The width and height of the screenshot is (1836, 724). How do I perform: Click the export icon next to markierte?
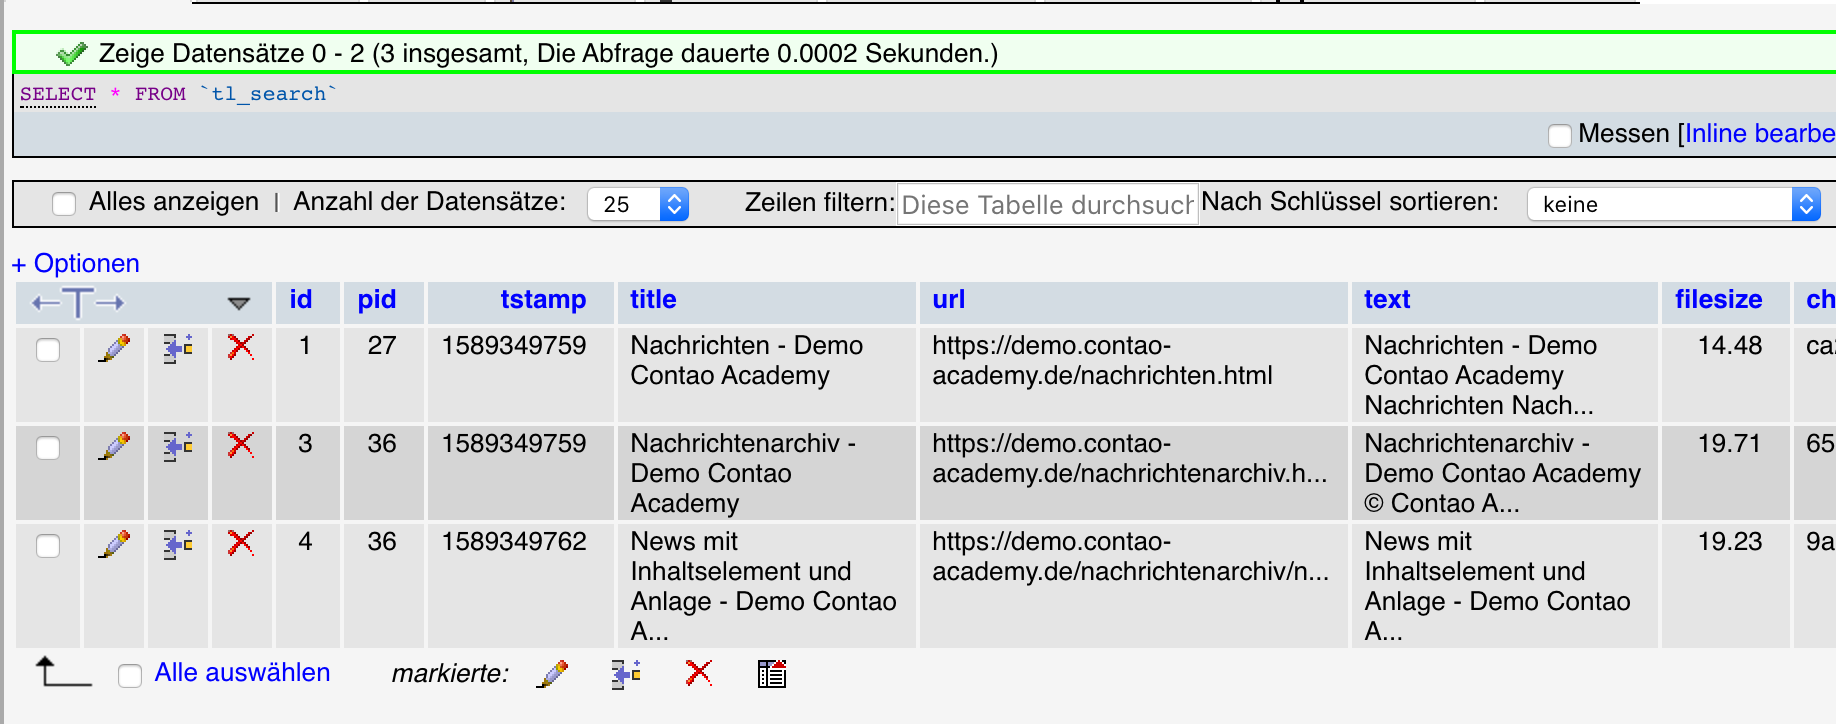click(x=772, y=674)
